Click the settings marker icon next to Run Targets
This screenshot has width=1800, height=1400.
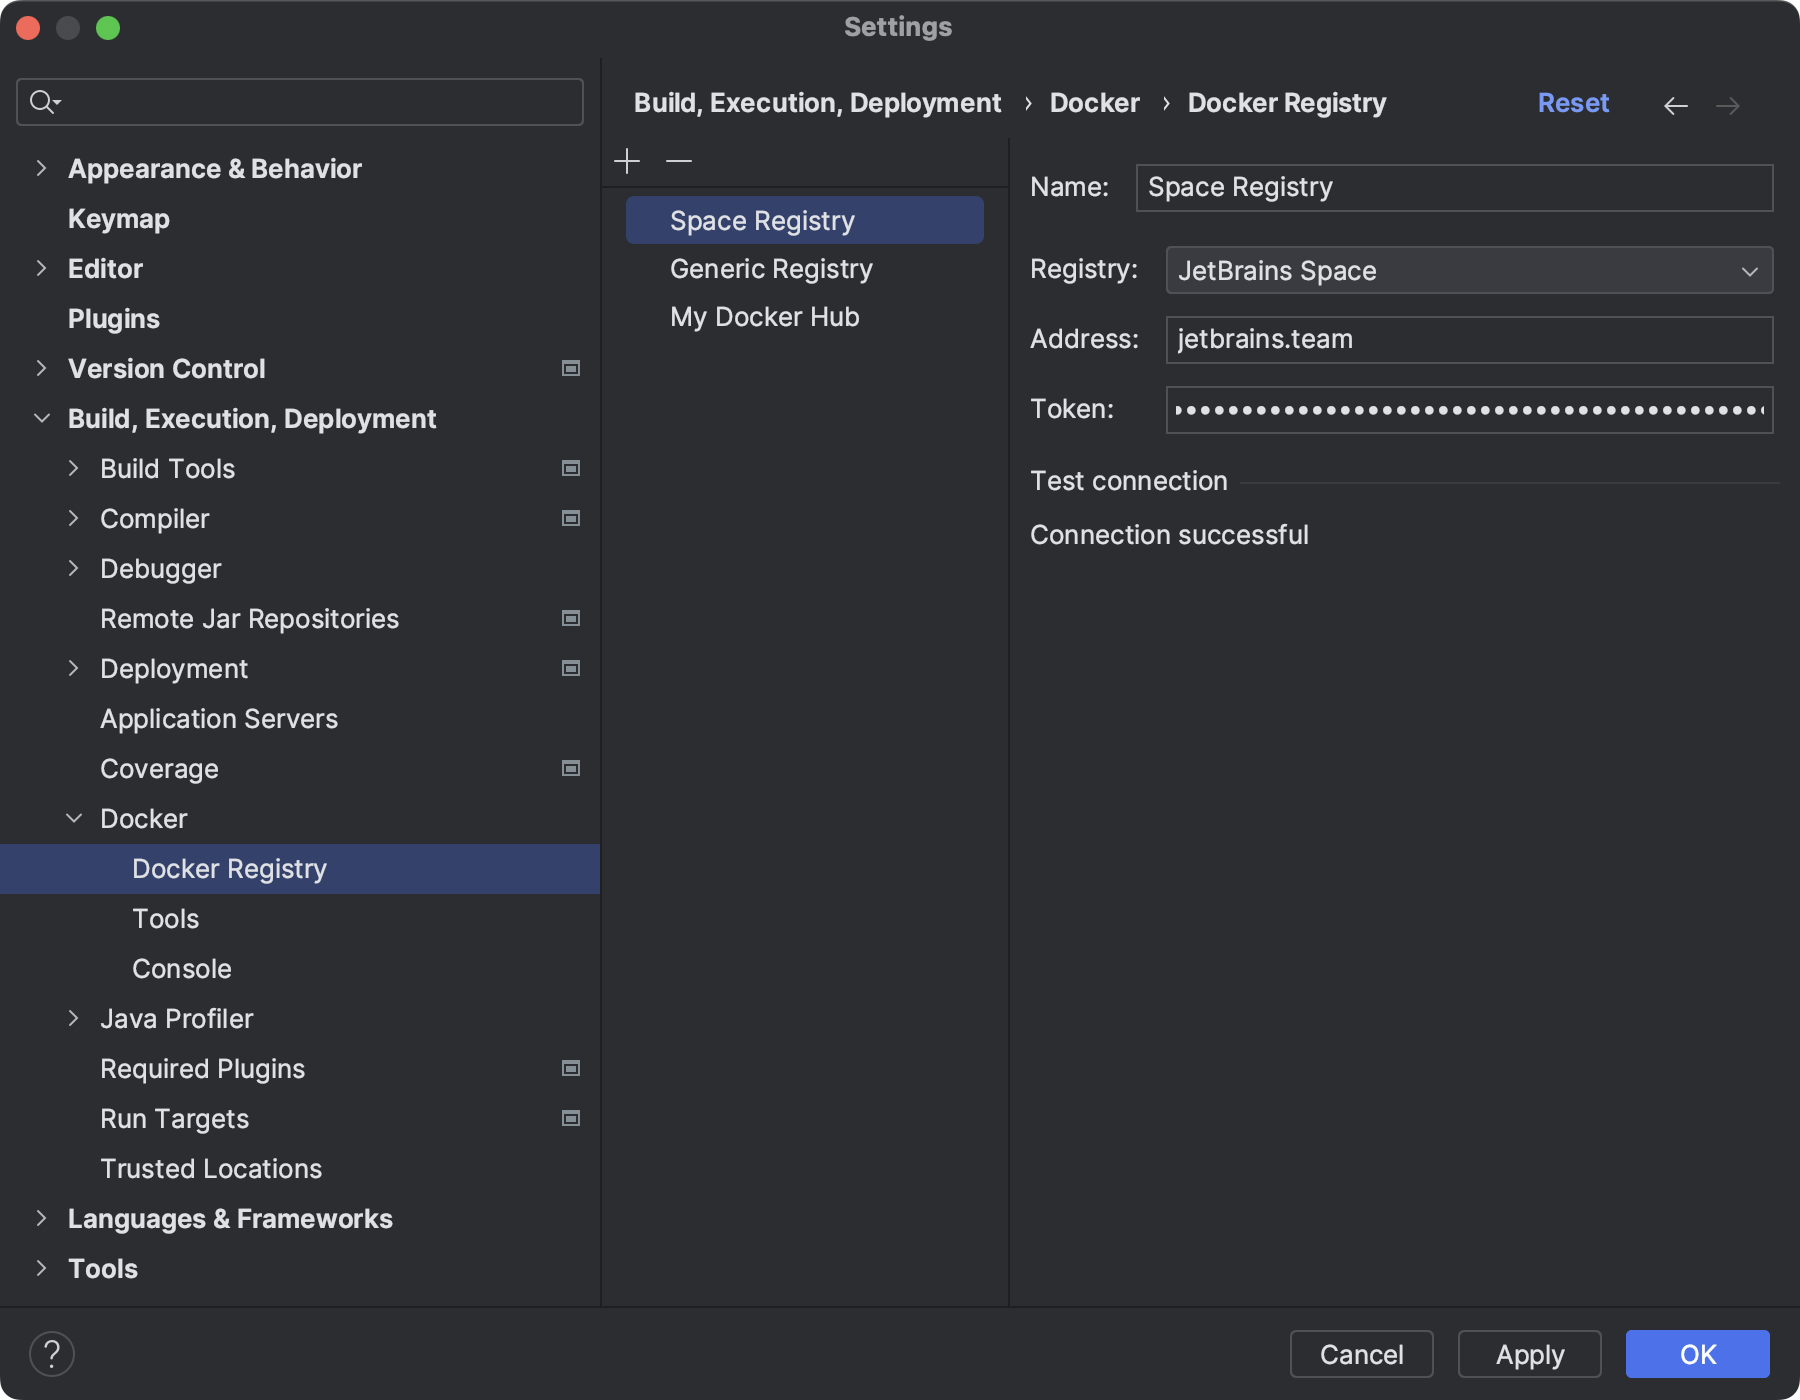[x=570, y=1118]
